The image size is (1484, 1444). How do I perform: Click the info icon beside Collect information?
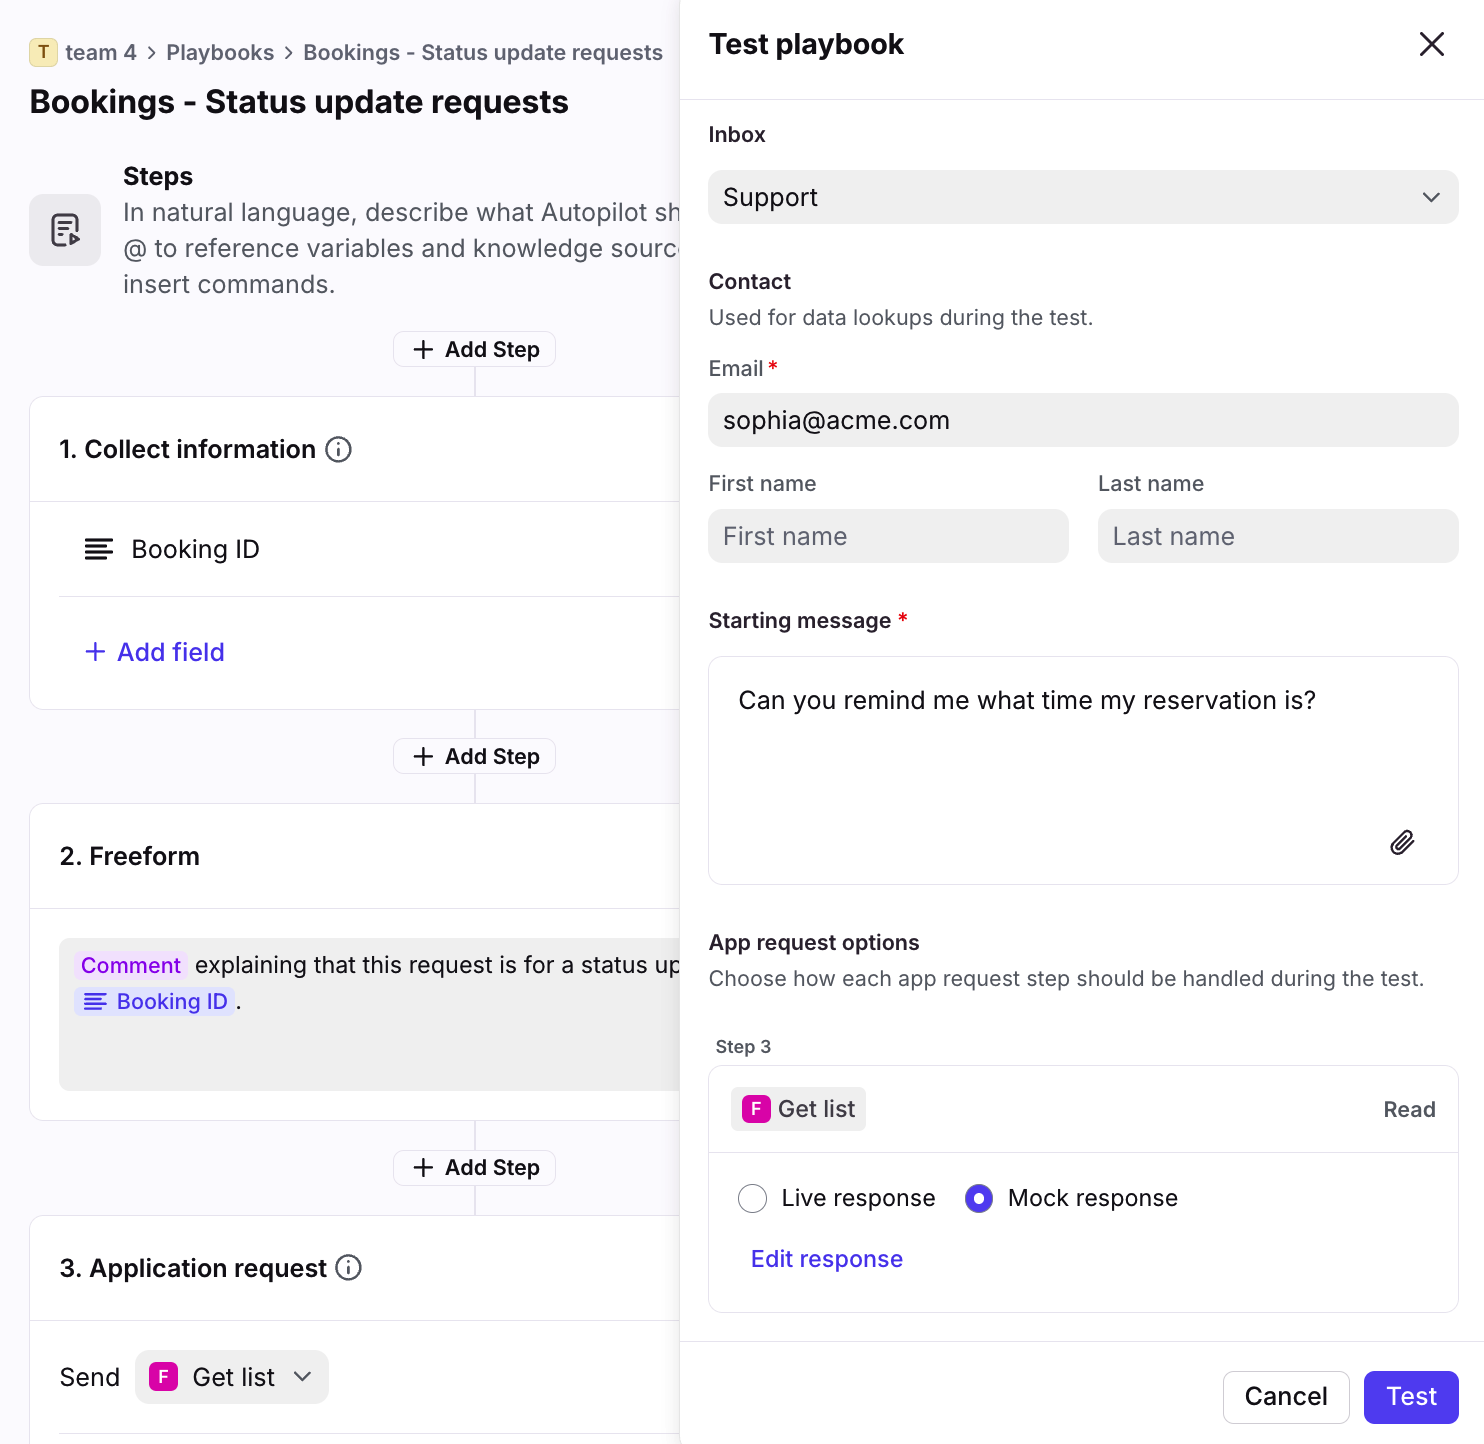pos(339,450)
